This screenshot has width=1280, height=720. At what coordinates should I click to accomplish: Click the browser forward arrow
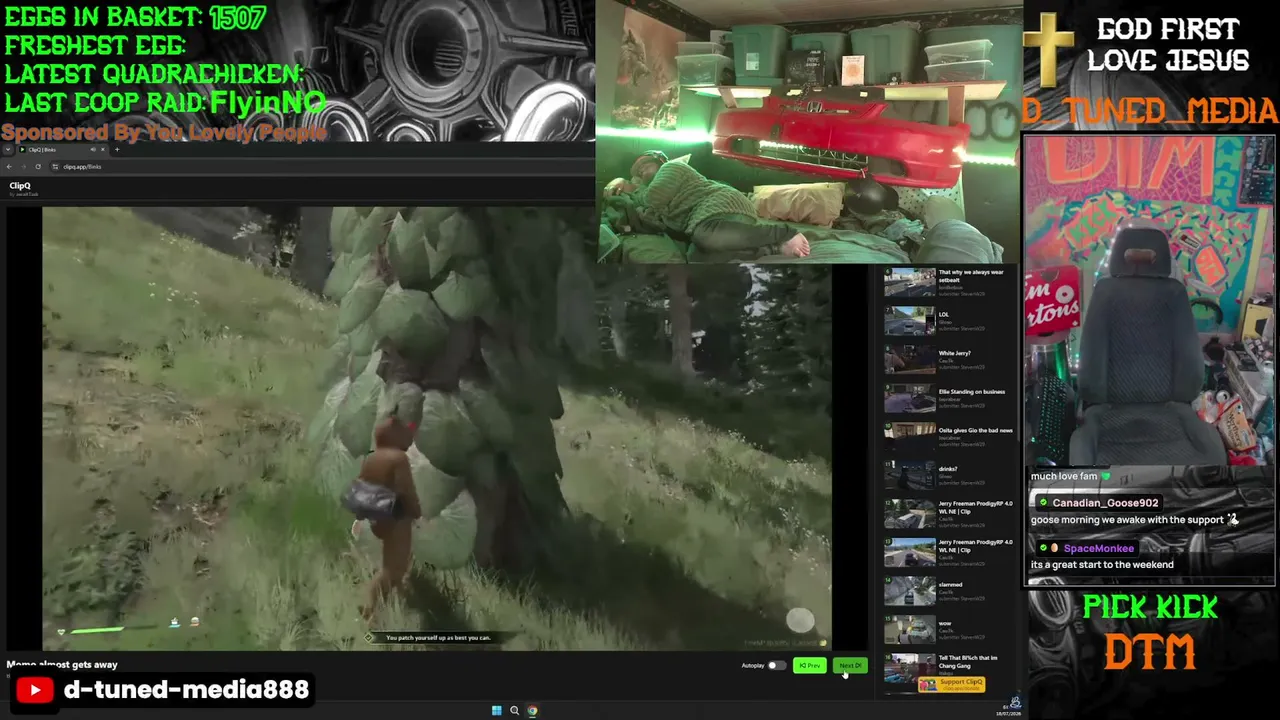click(24, 167)
